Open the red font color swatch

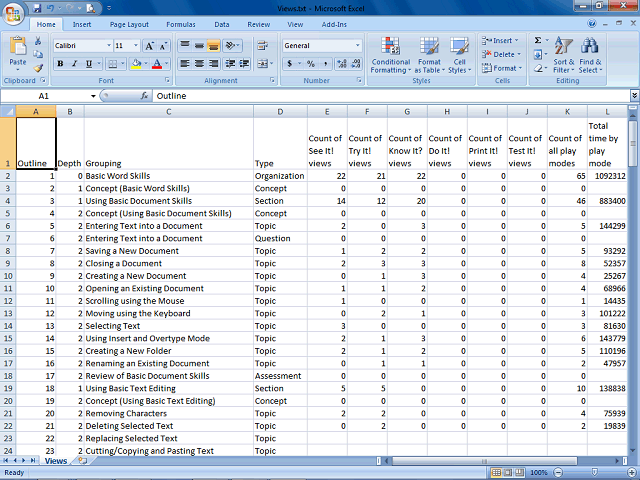157,63
